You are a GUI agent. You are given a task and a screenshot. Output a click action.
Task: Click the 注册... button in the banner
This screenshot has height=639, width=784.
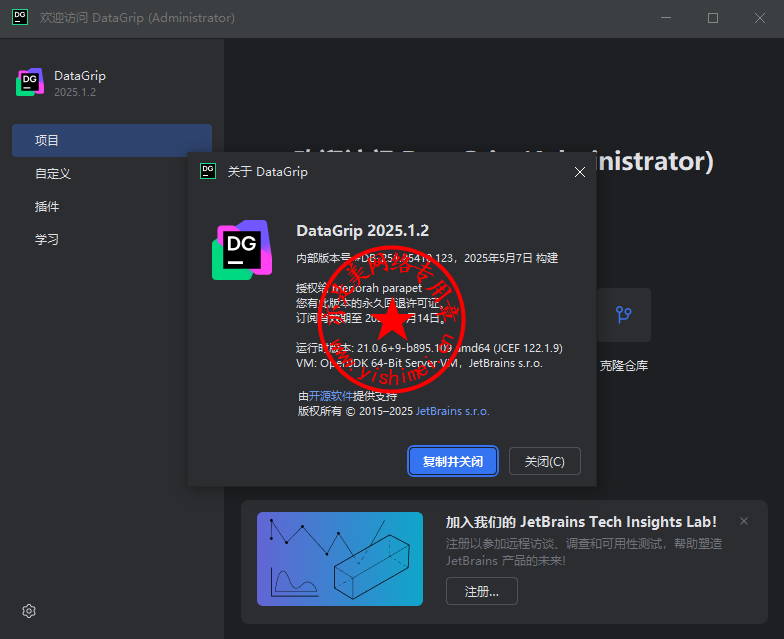point(482,591)
